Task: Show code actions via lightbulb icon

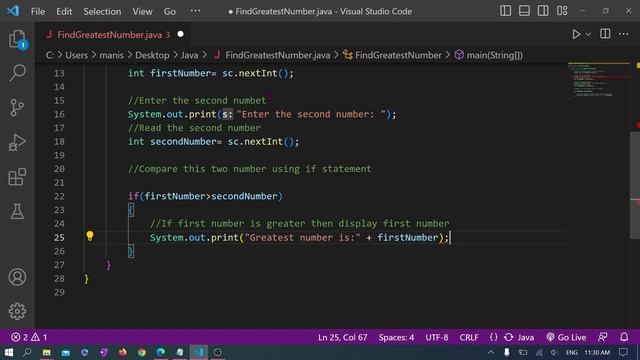Action: click(90, 236)
